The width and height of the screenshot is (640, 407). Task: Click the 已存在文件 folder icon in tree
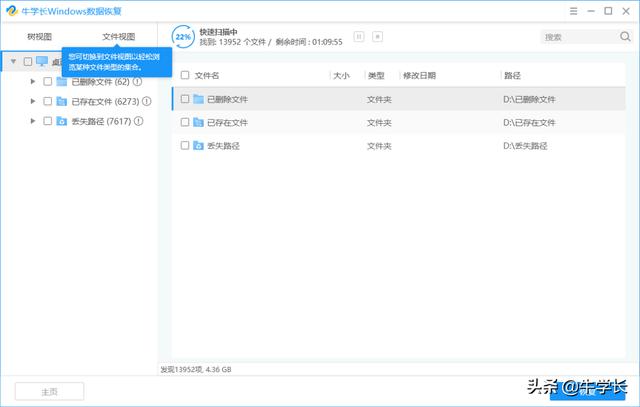(x=62, y=101)
